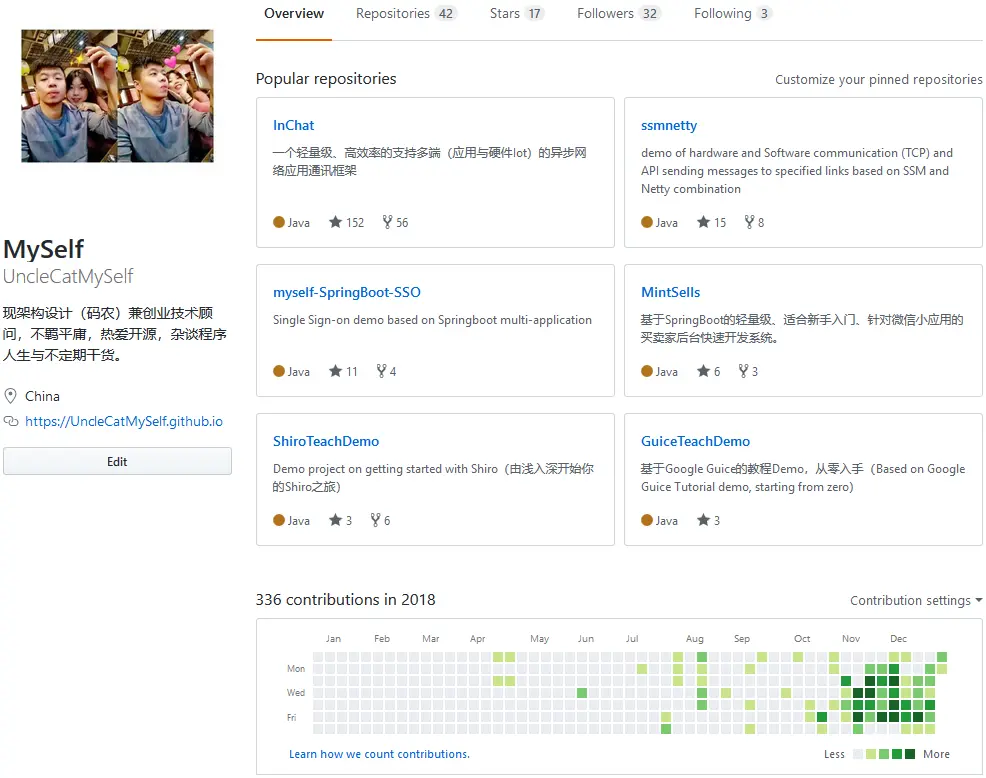986x778 pixels.
Task: Click the star icon on GuiceTeachDemo
Action: point(703,520)
